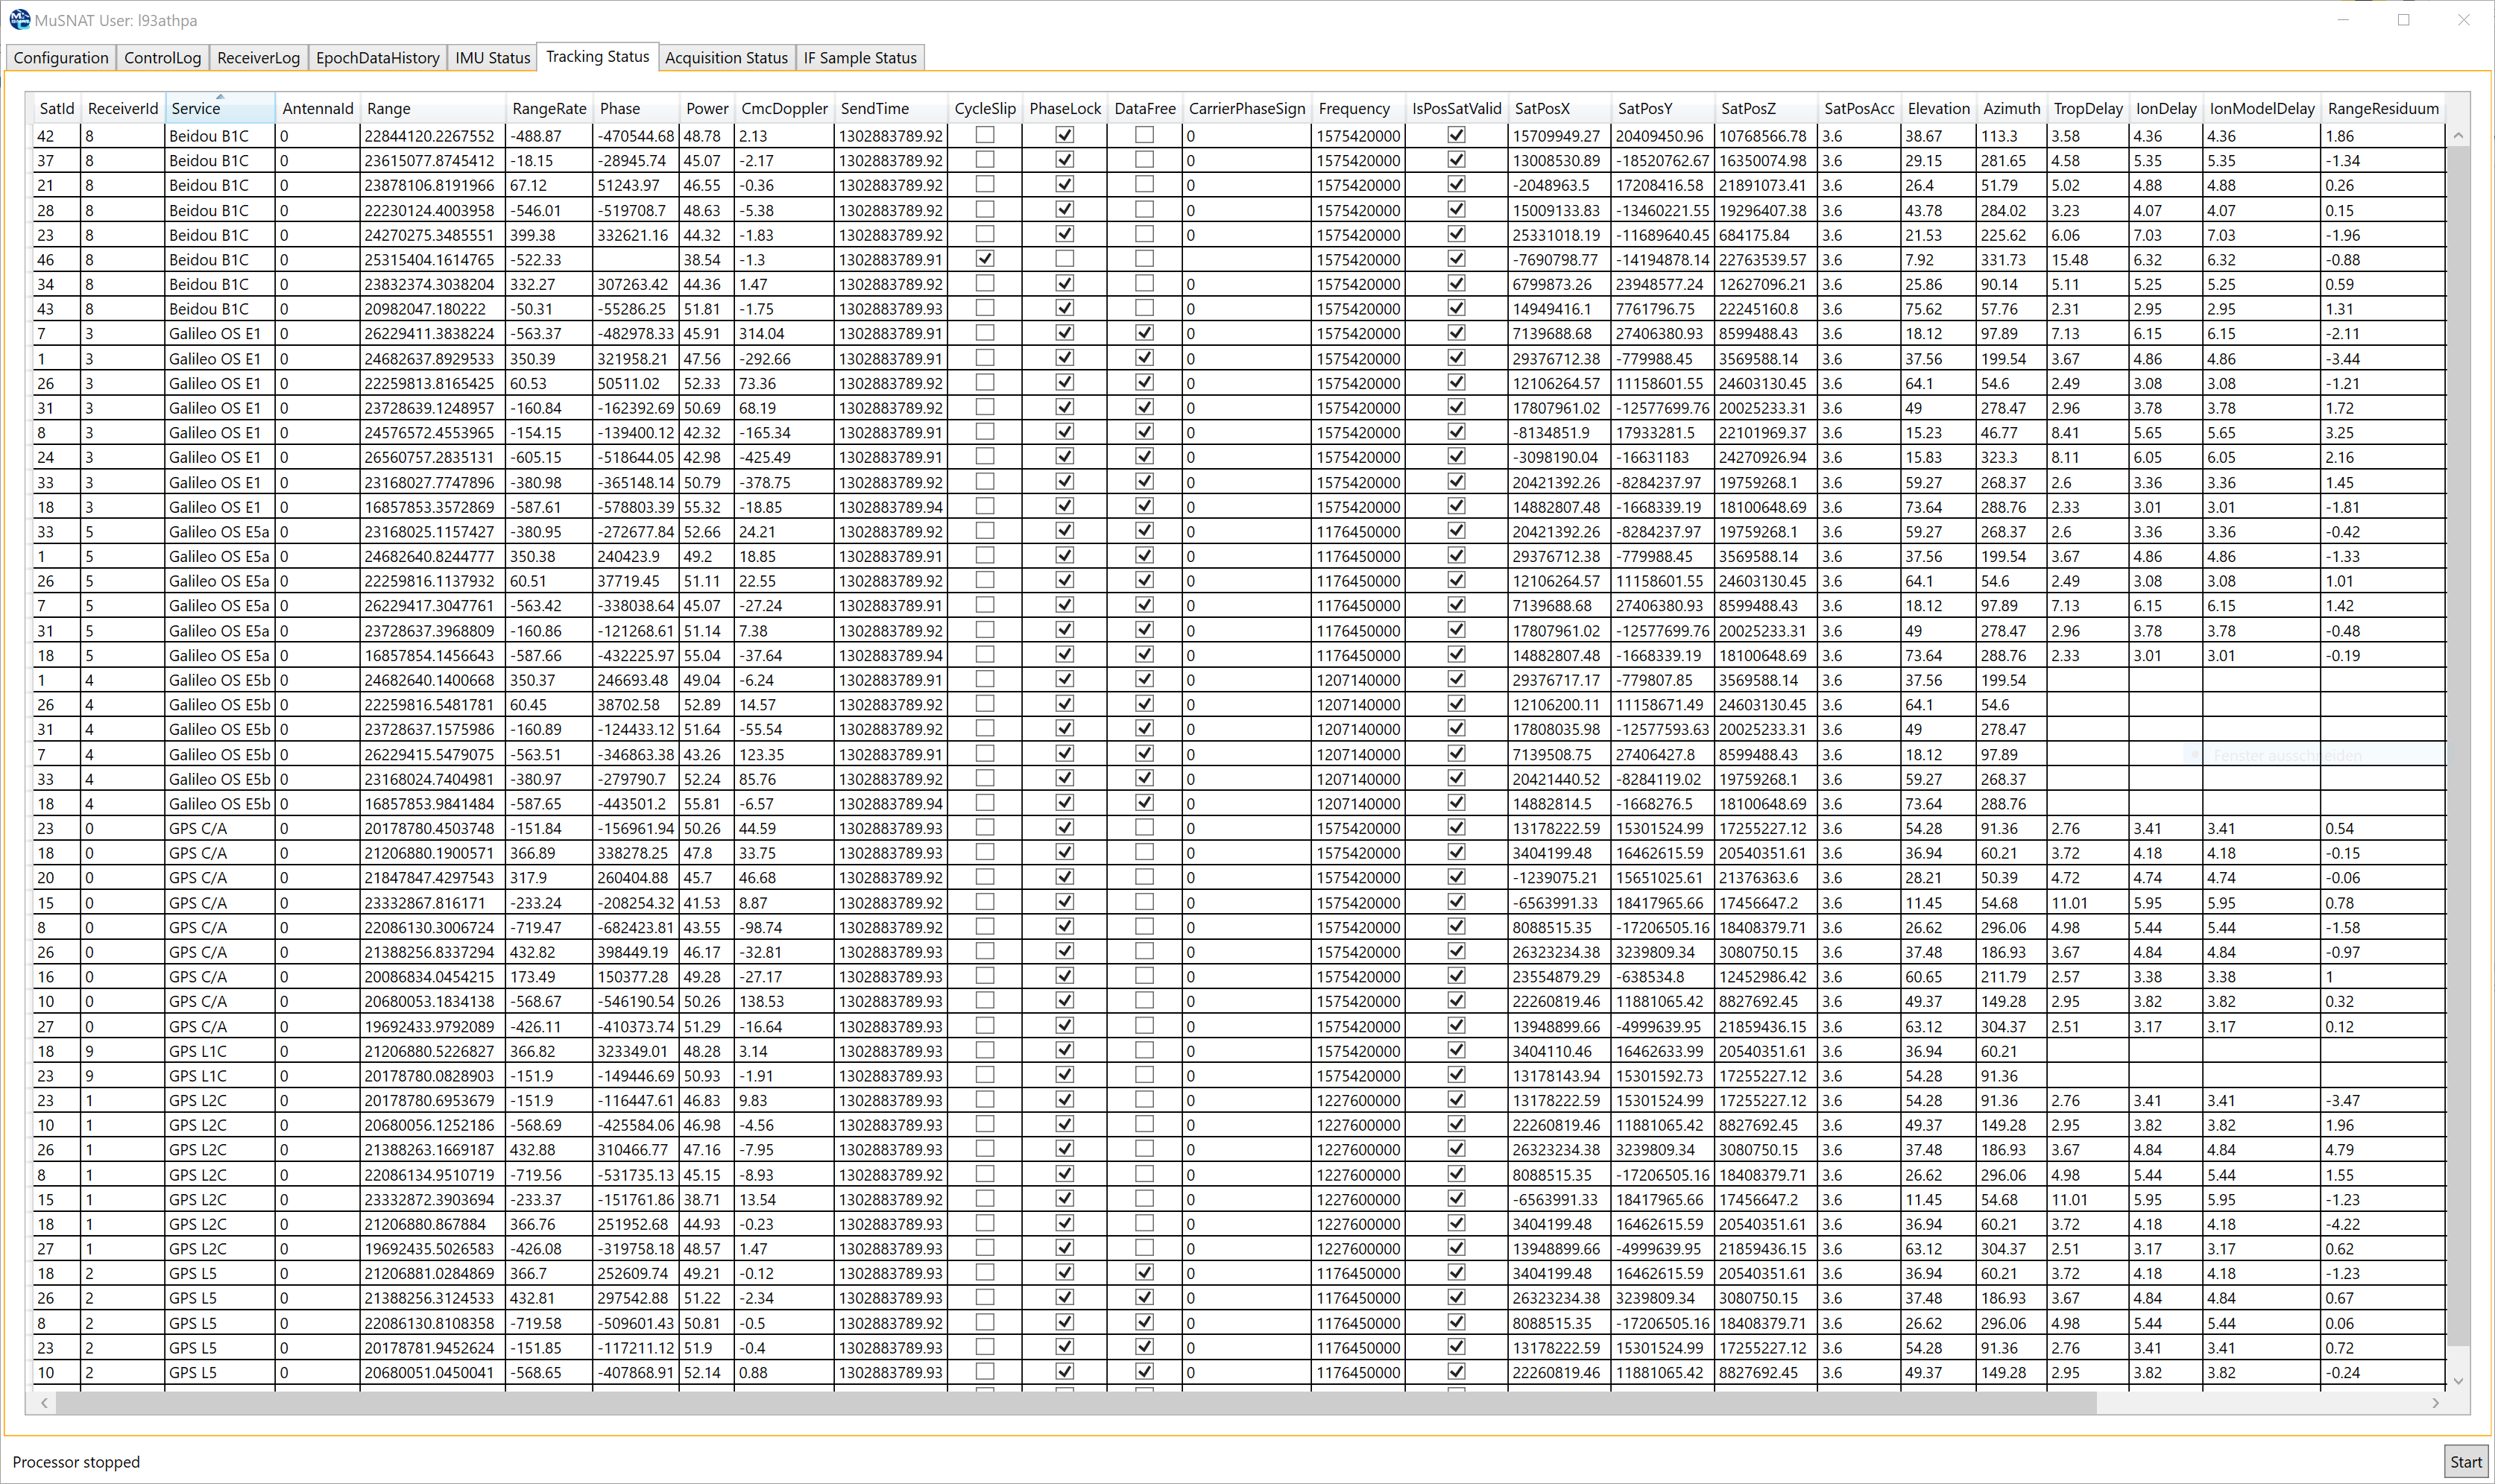Select the SatPosX cell "-7690798.77"
This screenshot has width=2495, height=1484.
click(x=1559, y=259)
